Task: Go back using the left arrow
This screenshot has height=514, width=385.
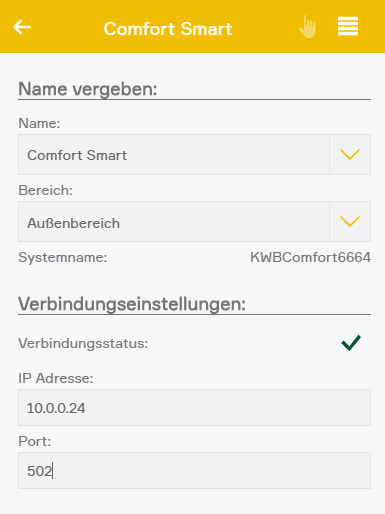Action: 22,27
